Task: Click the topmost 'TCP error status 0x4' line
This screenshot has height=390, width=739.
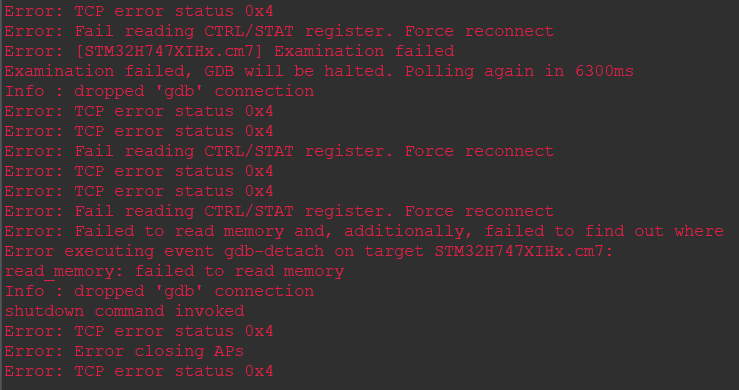Action: [x=139, y=10]
